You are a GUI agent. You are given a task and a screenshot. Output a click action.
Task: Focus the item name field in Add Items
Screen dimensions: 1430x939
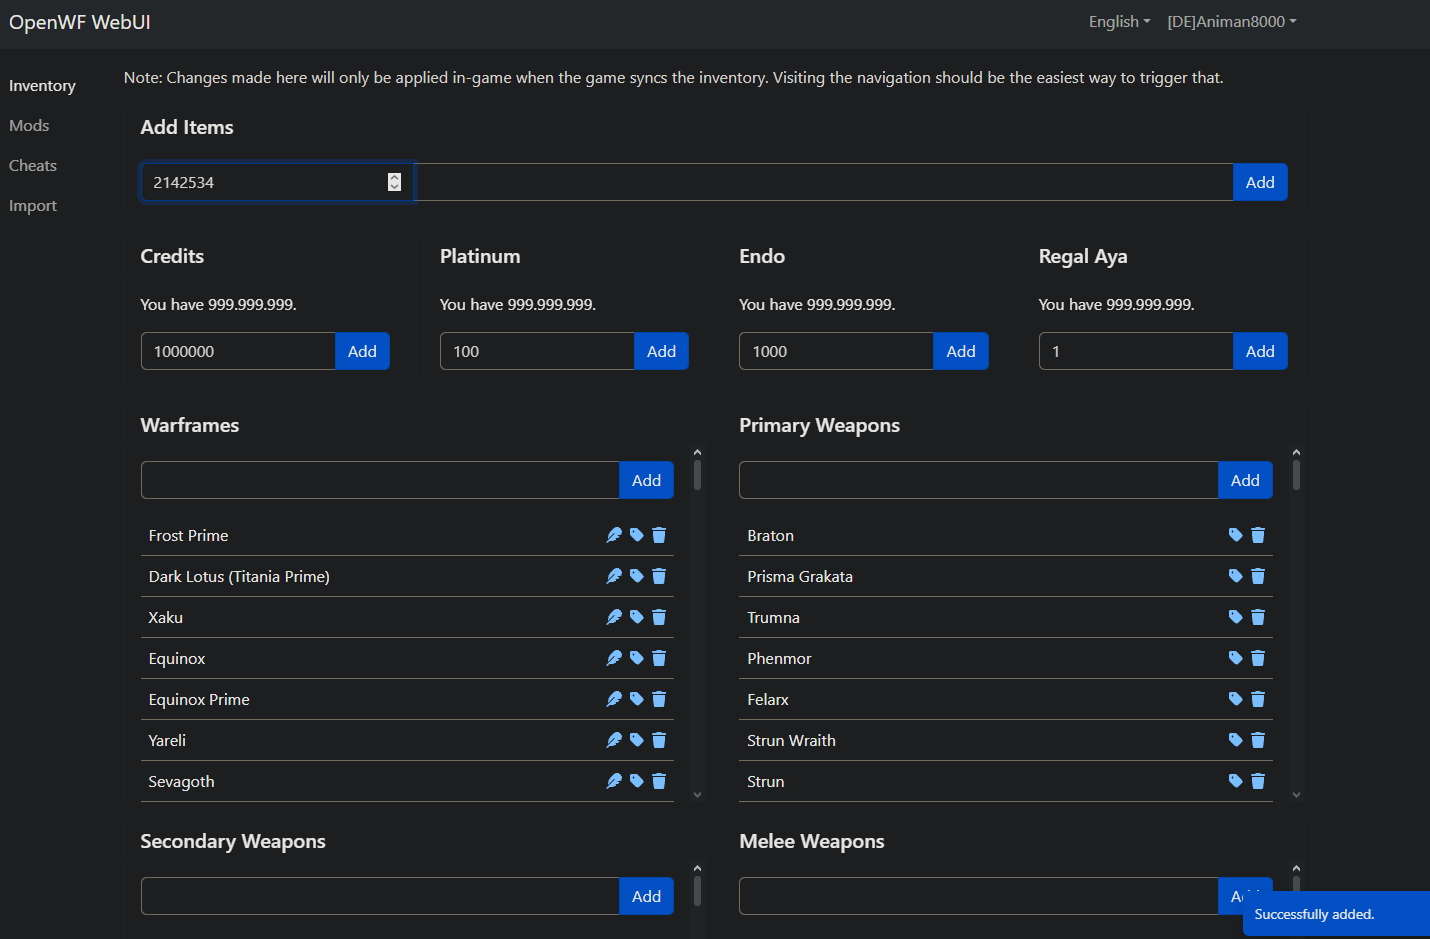[x=824, y=182]
